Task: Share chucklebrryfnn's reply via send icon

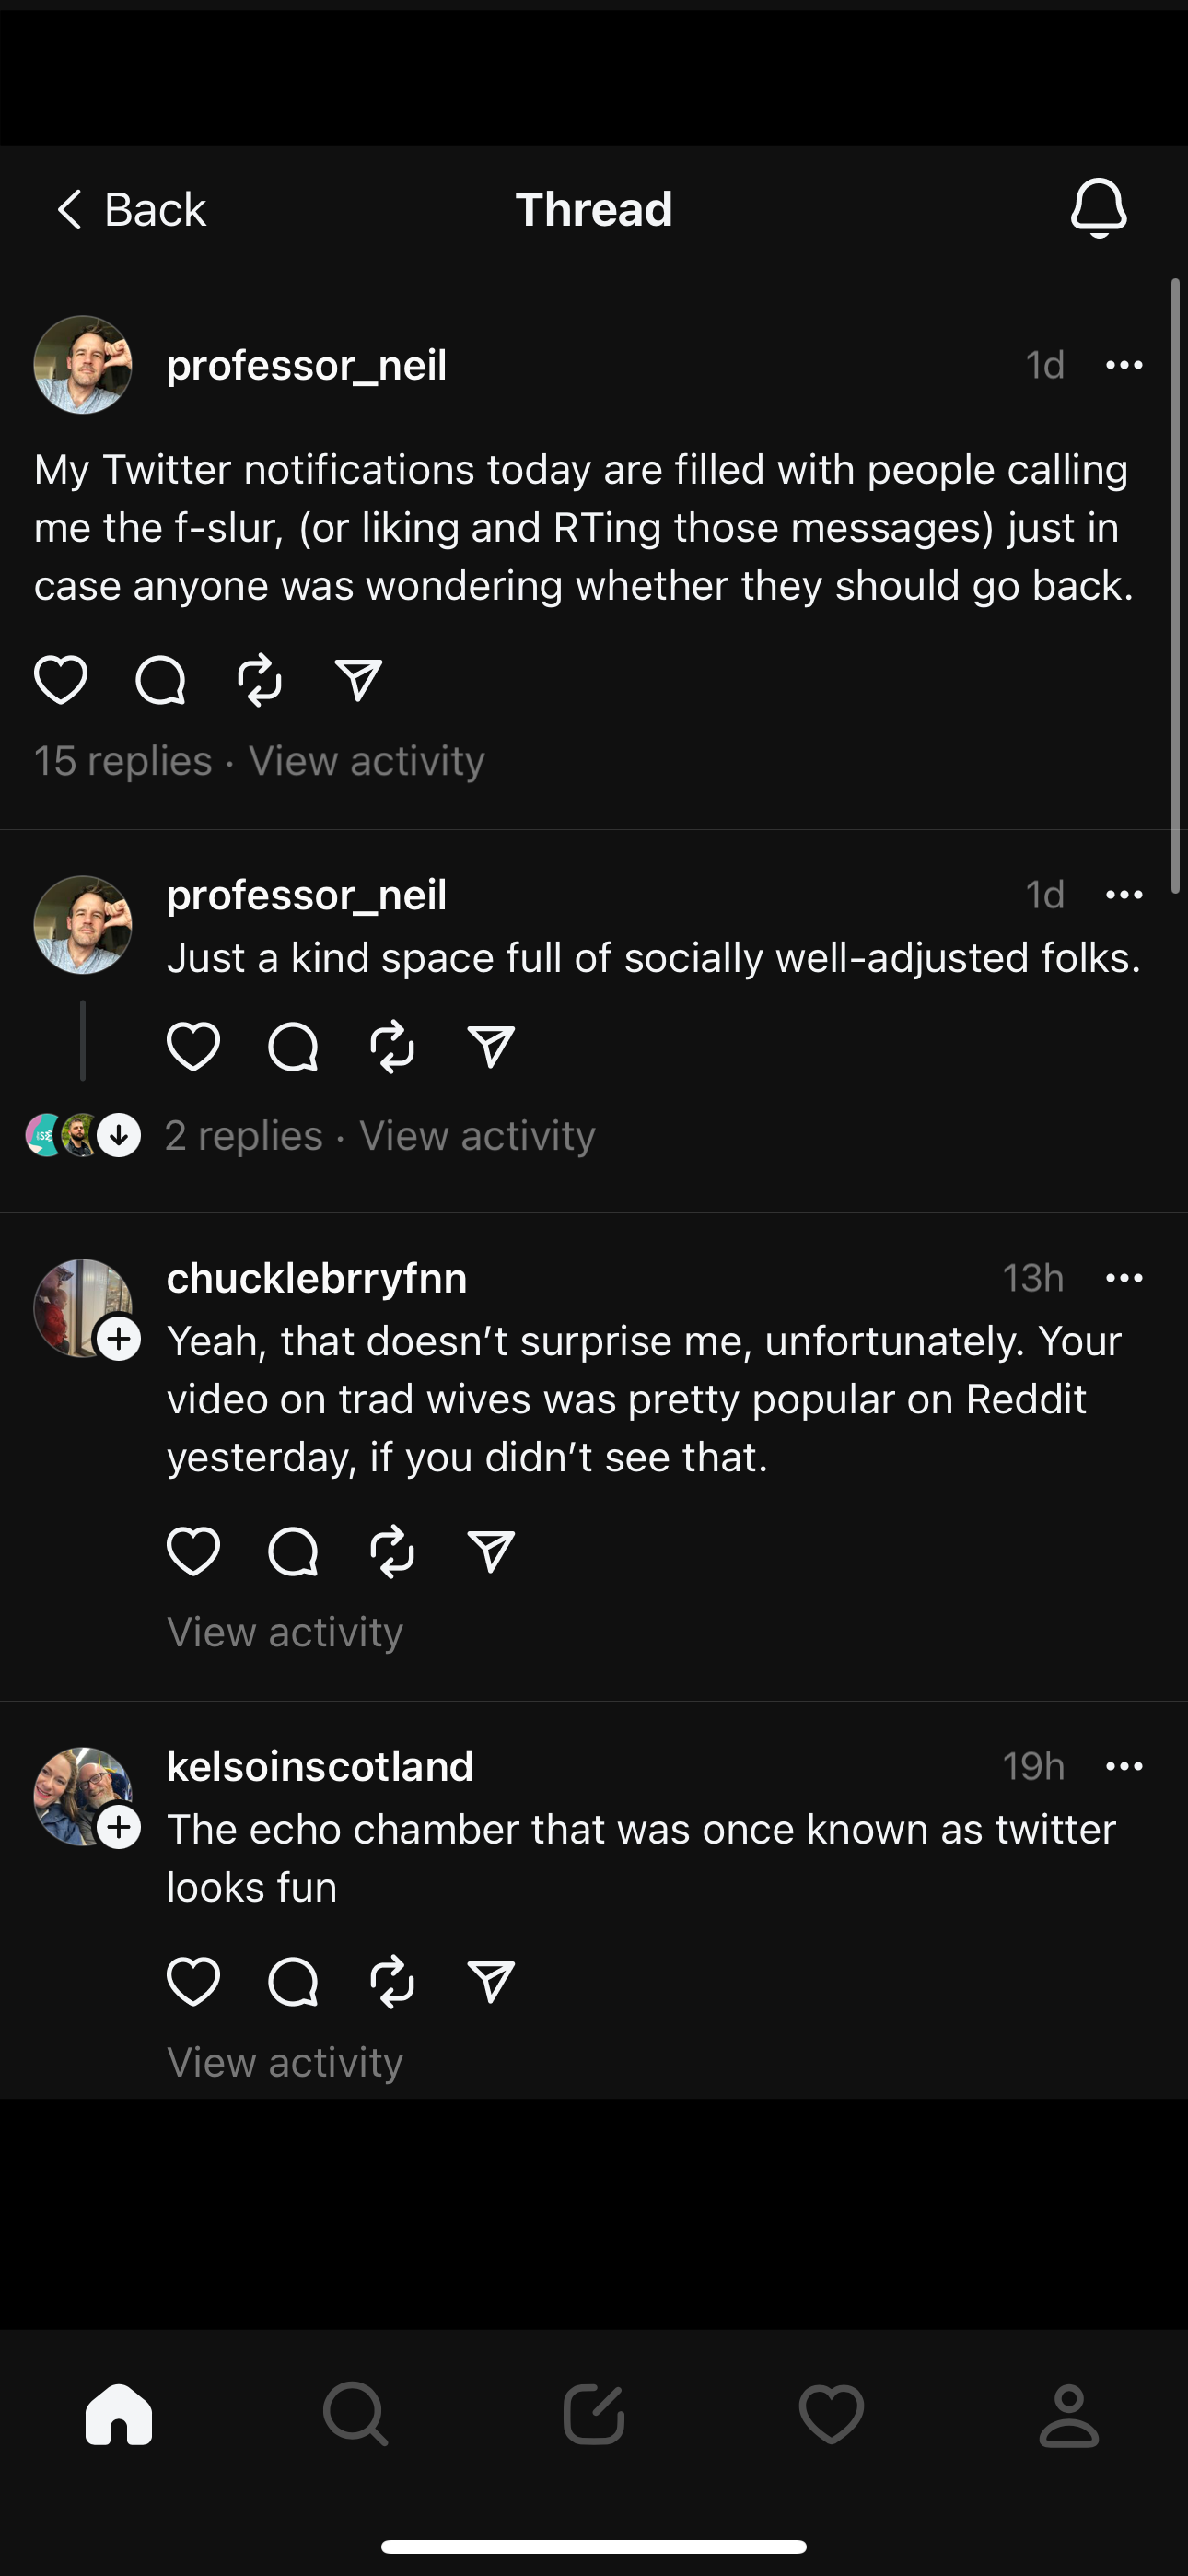Action: 491,1551
